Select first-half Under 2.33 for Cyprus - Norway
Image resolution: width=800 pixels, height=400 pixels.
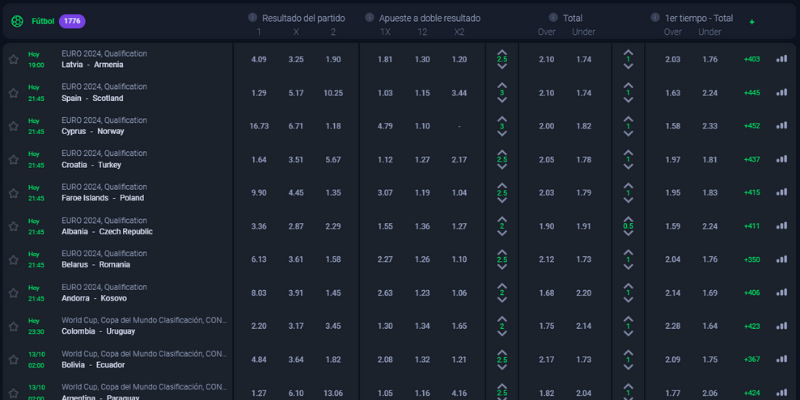pyautogui.click(x=710, y=126)
